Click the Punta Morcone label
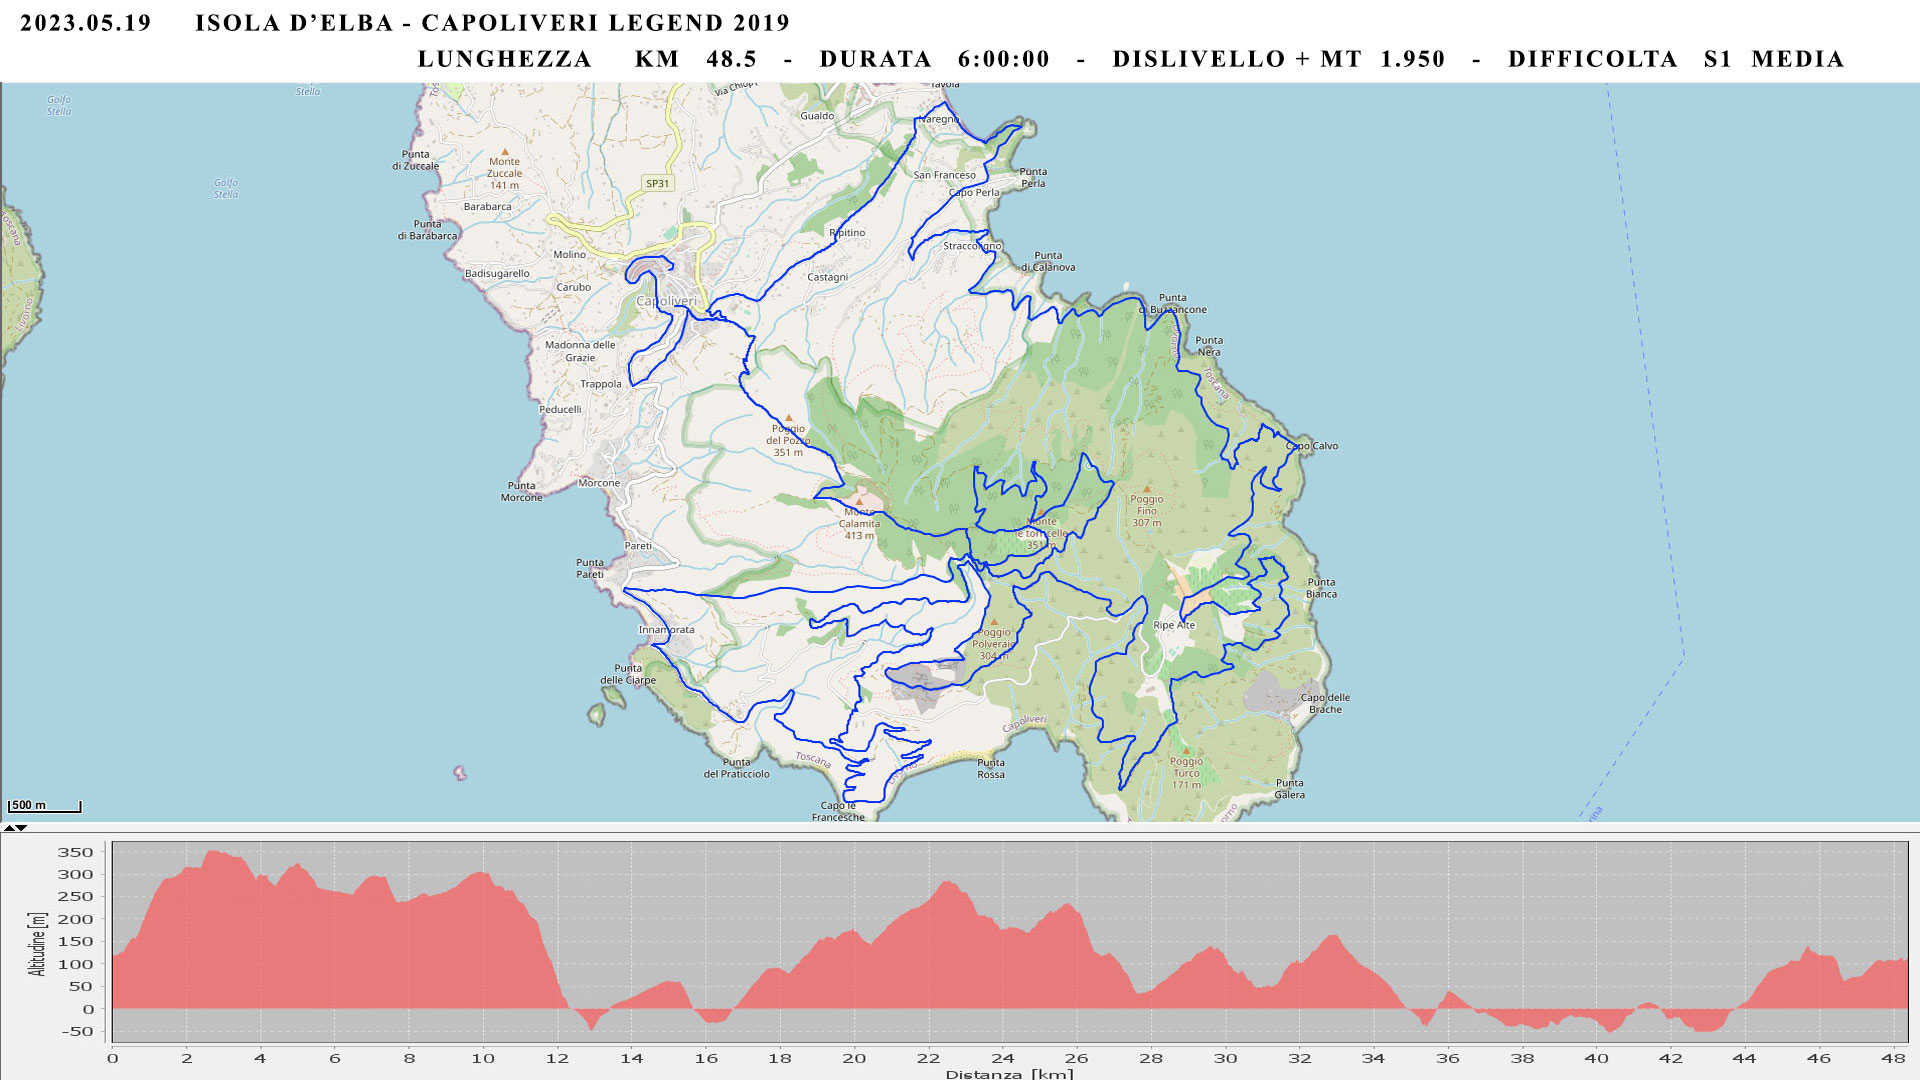This screenshot has width=1920, height=1080. (x=521, y=491)
